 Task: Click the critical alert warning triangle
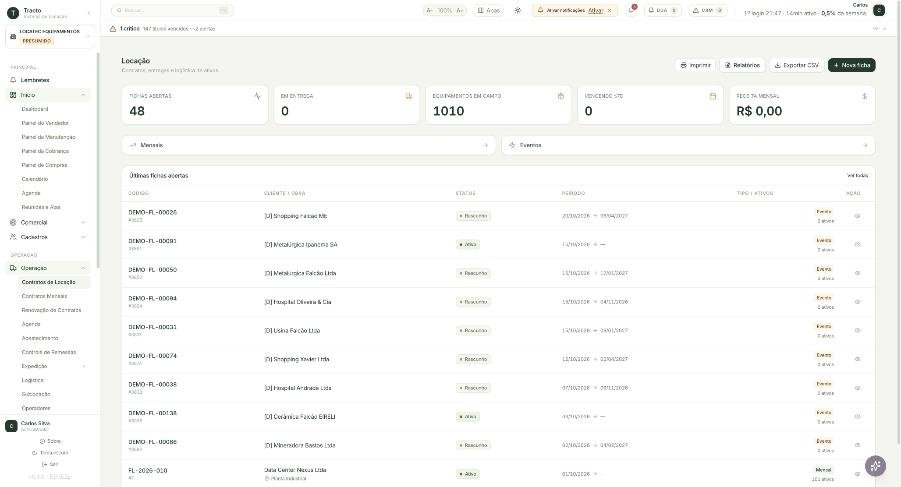[x=113, y=28]
